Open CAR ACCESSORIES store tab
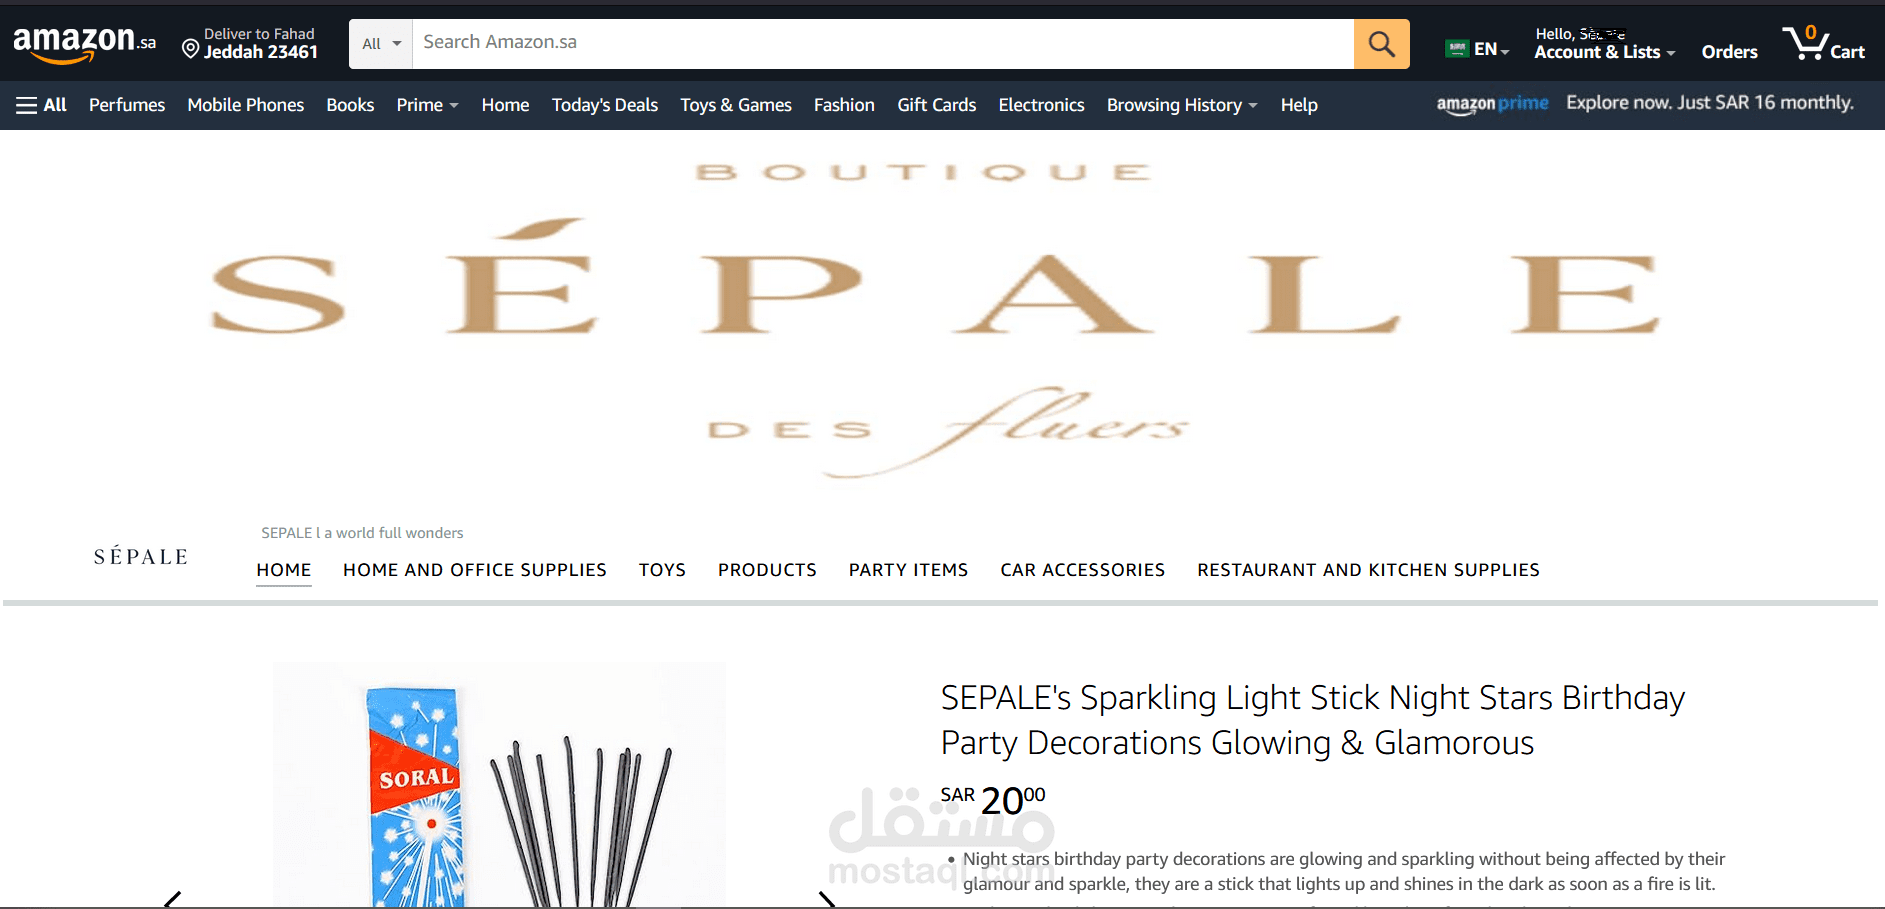 point(1082,570)
